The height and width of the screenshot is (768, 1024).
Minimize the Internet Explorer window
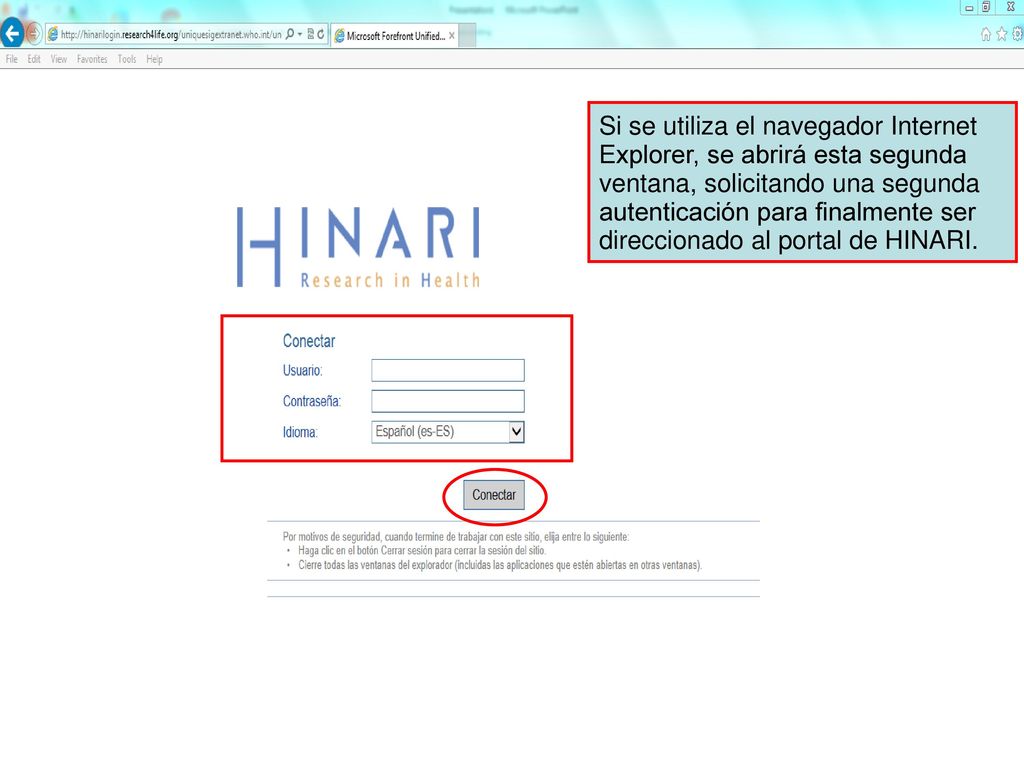point(969,8)
